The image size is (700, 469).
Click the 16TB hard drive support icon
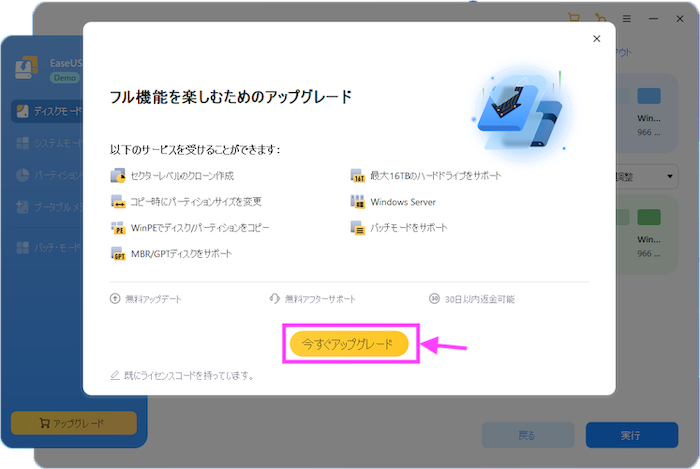358,175
